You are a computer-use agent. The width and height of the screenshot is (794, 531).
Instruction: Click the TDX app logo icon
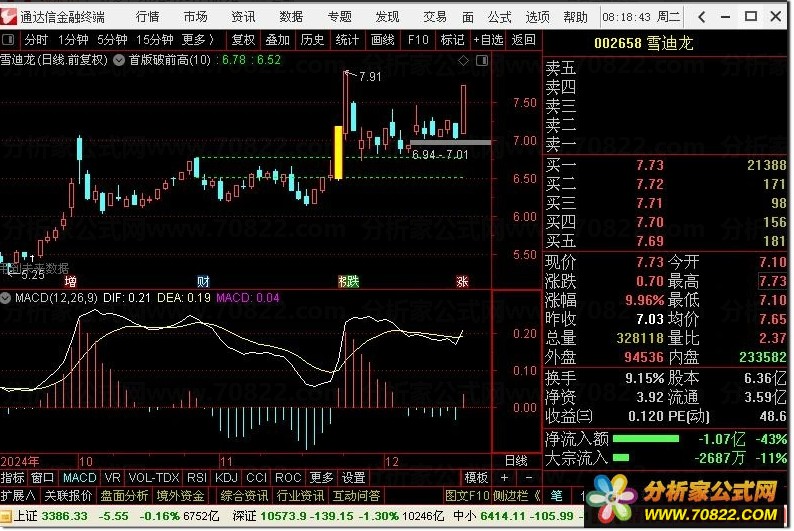[9, 17]
